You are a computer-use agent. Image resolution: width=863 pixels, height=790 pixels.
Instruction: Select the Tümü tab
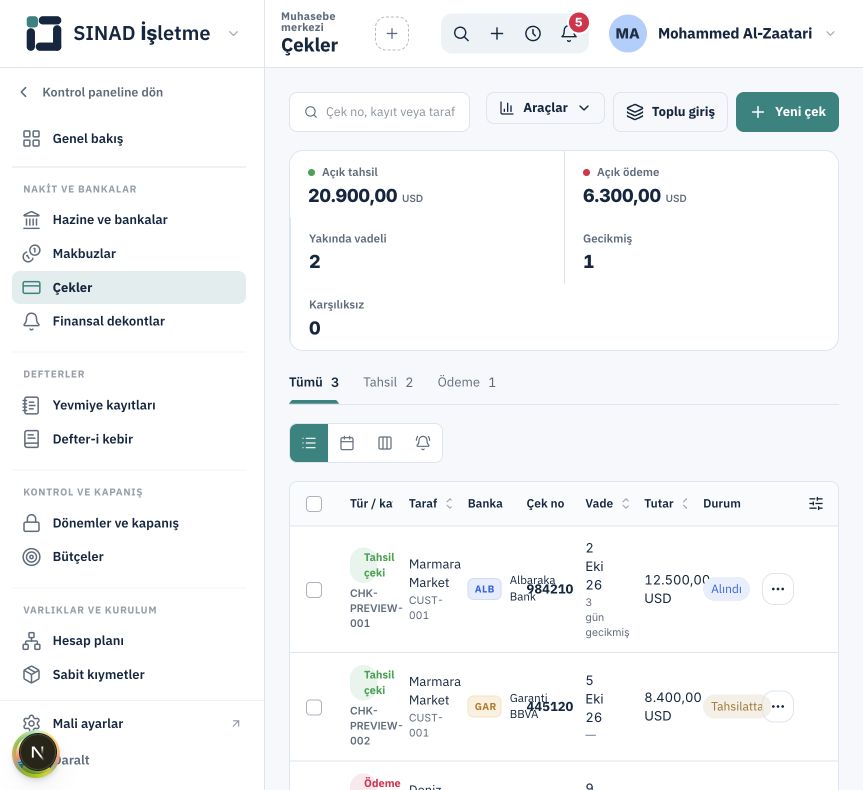click(x=314, y=383)
